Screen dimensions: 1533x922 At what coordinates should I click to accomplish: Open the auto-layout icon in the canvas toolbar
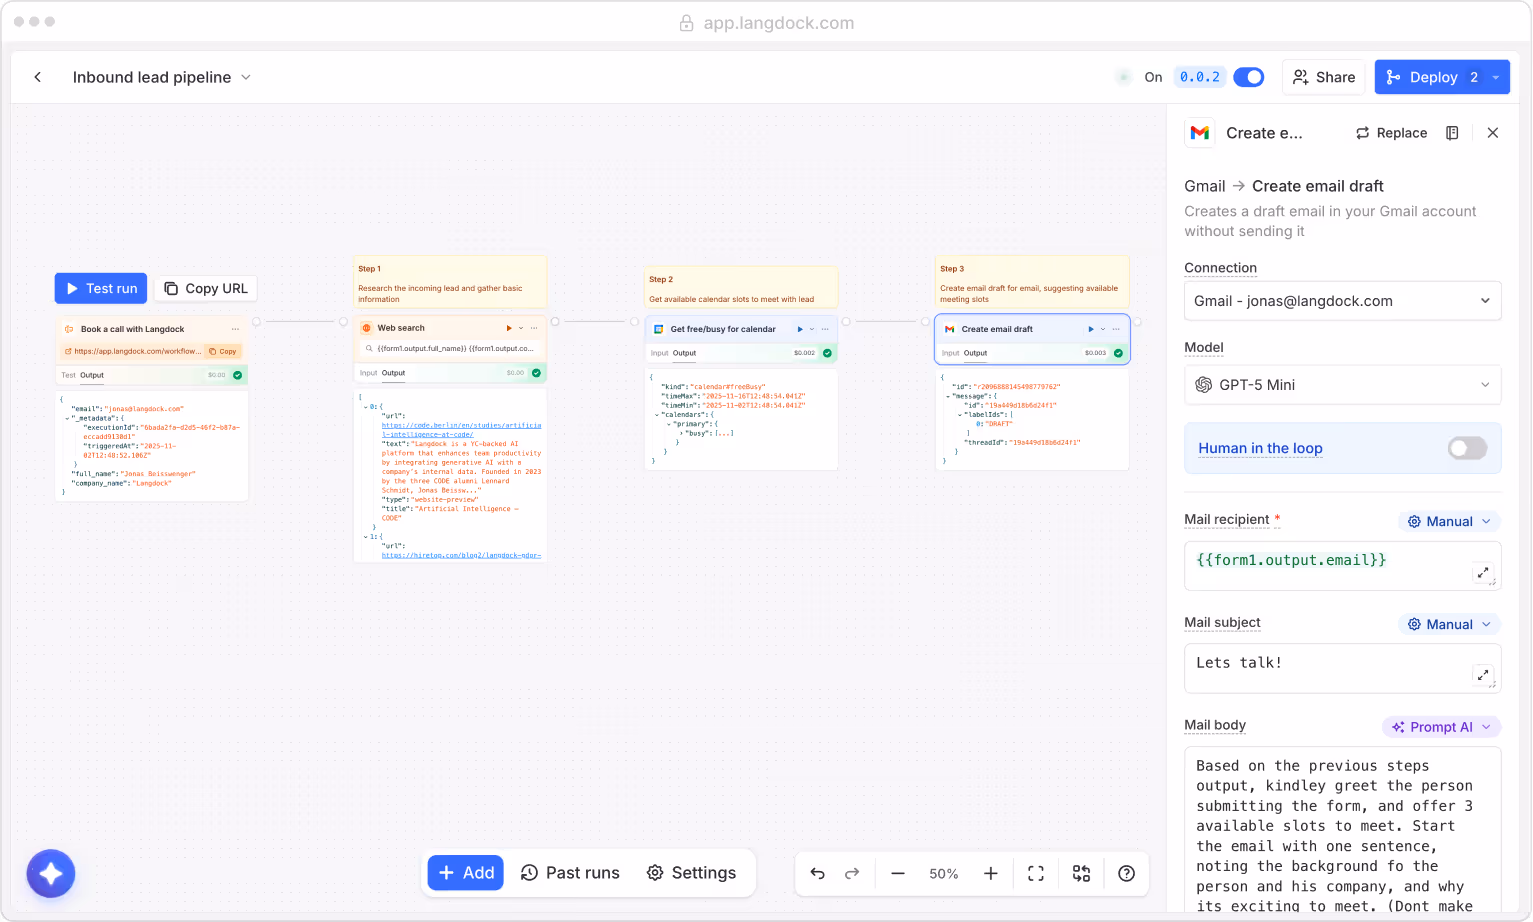point(1080,873)
